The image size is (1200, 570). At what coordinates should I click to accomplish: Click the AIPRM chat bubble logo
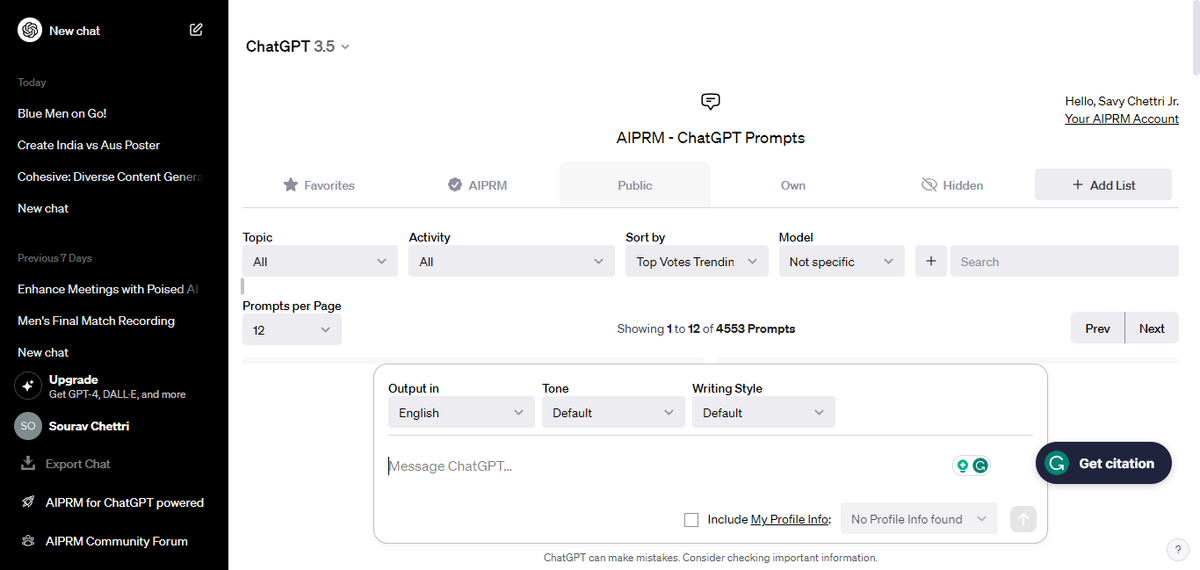(x=711, y=101)
